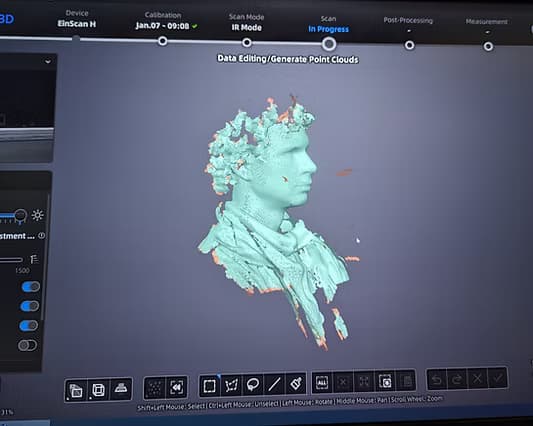The height and width of the screenshot is (426, 533).
Task: Click the dotted point cloud display icon
Action: pos(155,387)
